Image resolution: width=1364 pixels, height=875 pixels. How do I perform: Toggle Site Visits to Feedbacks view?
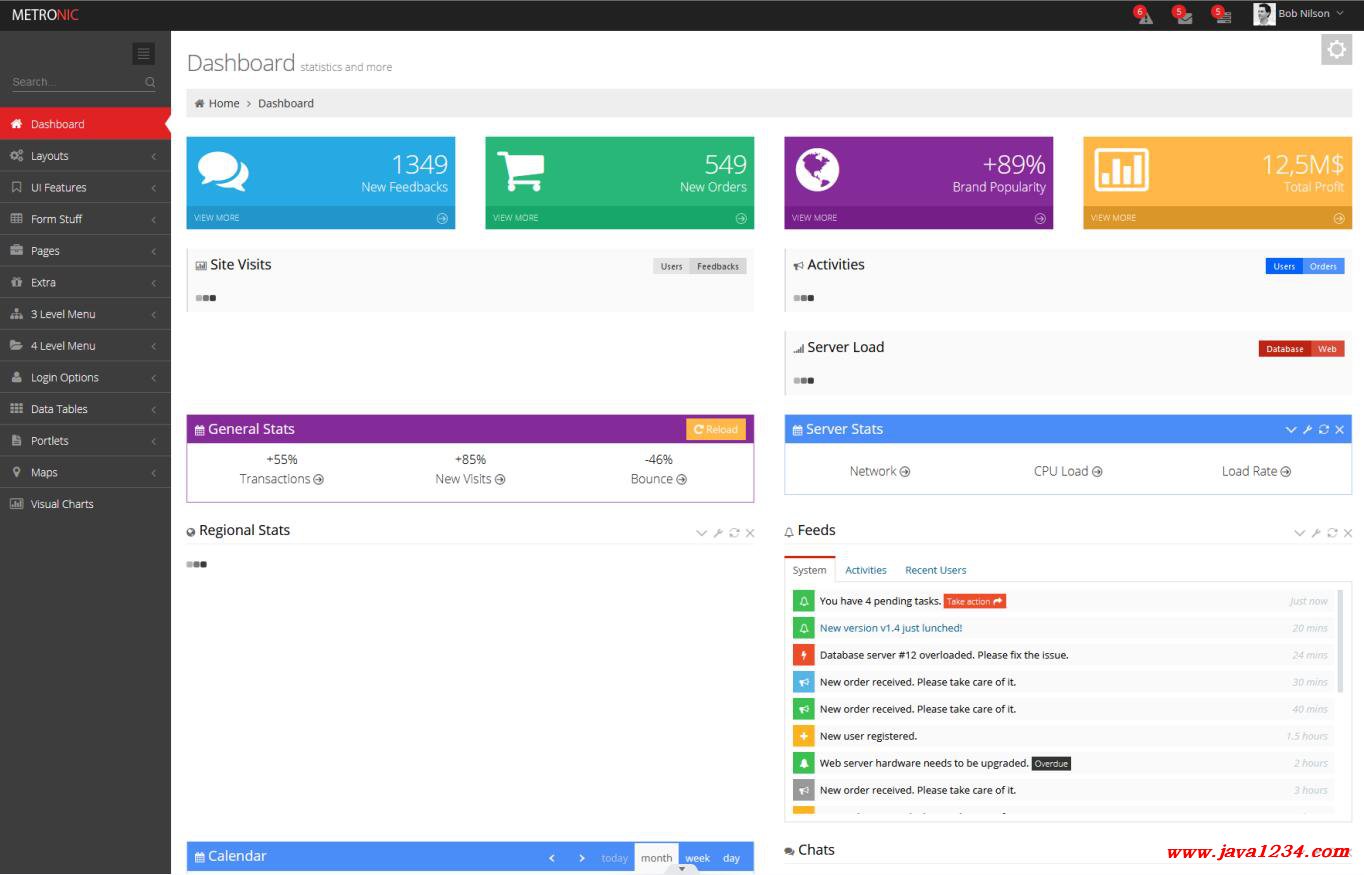[x=717, y=266]
